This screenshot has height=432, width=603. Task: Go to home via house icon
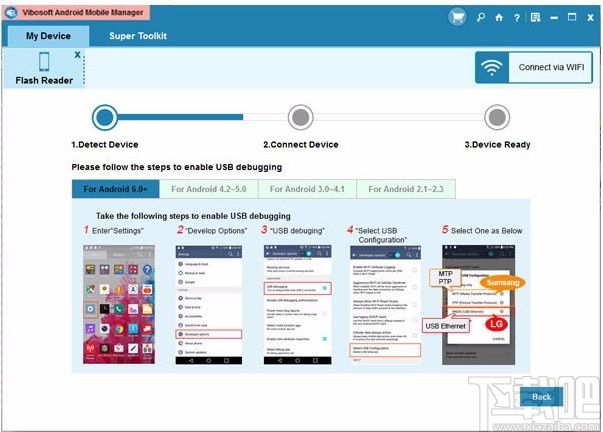point(499,17)
